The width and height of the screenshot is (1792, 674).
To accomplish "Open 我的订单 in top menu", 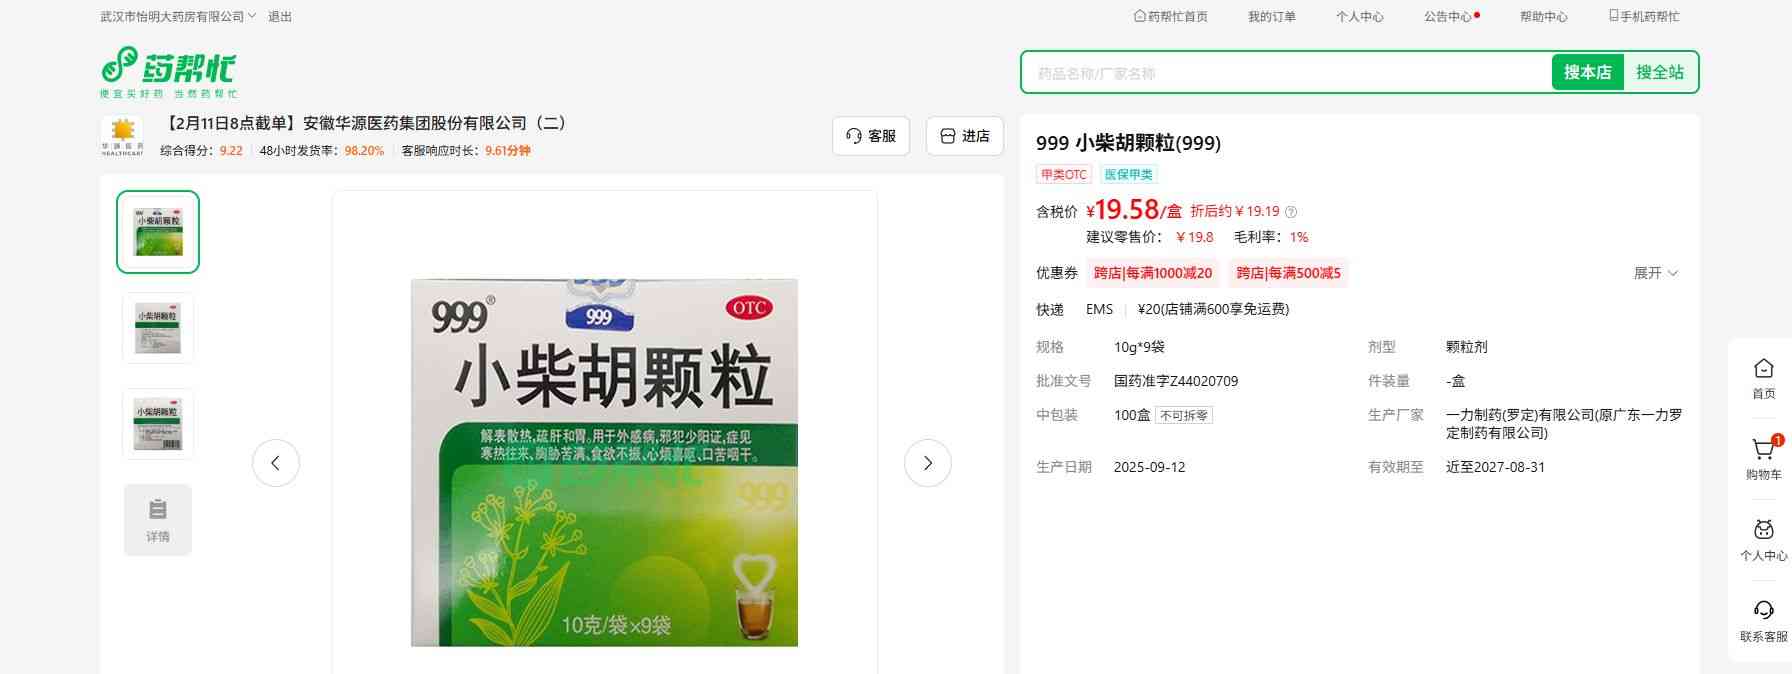I will coord(1271,17).
